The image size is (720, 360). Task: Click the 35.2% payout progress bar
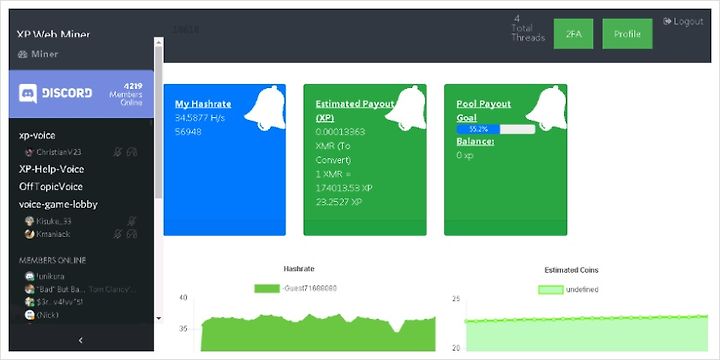pos(495,129)
